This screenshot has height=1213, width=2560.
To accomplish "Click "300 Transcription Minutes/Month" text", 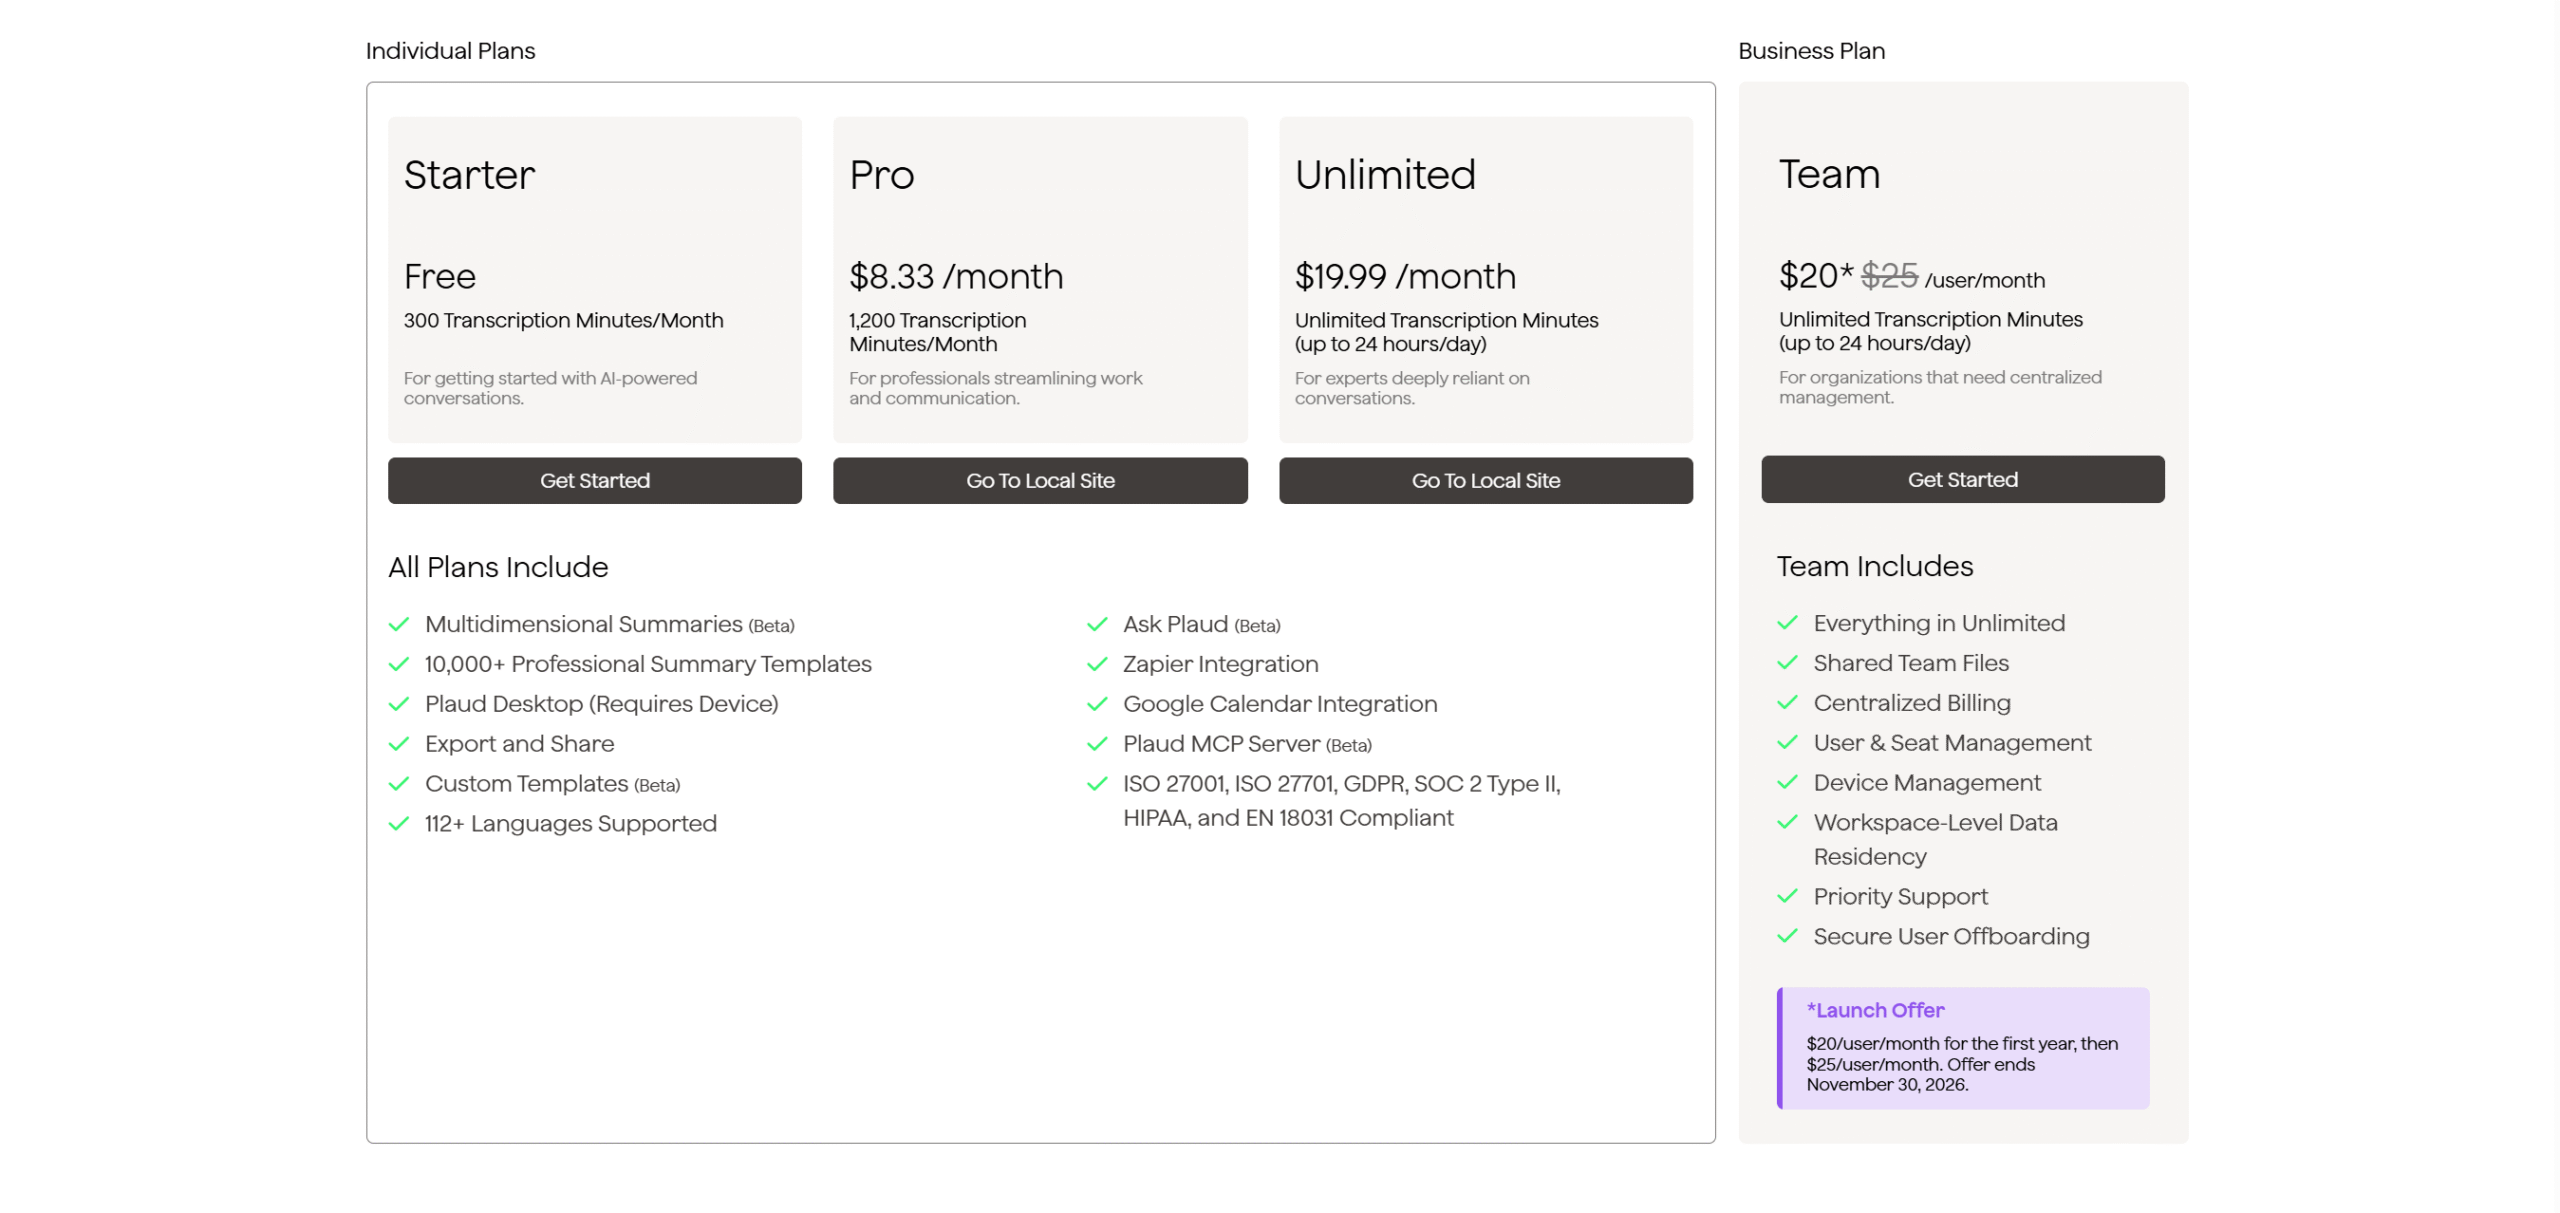I will point(563,321).
